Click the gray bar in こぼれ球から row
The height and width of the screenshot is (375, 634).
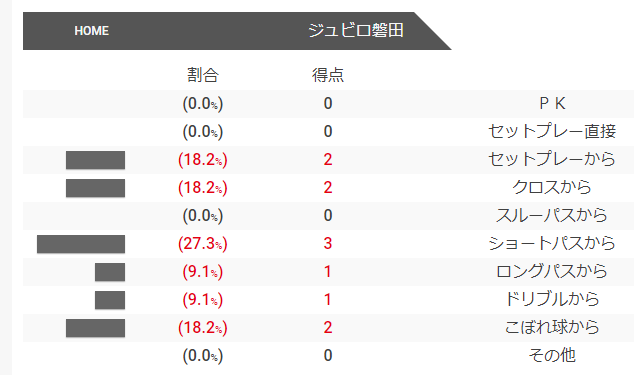click(95, 328)
